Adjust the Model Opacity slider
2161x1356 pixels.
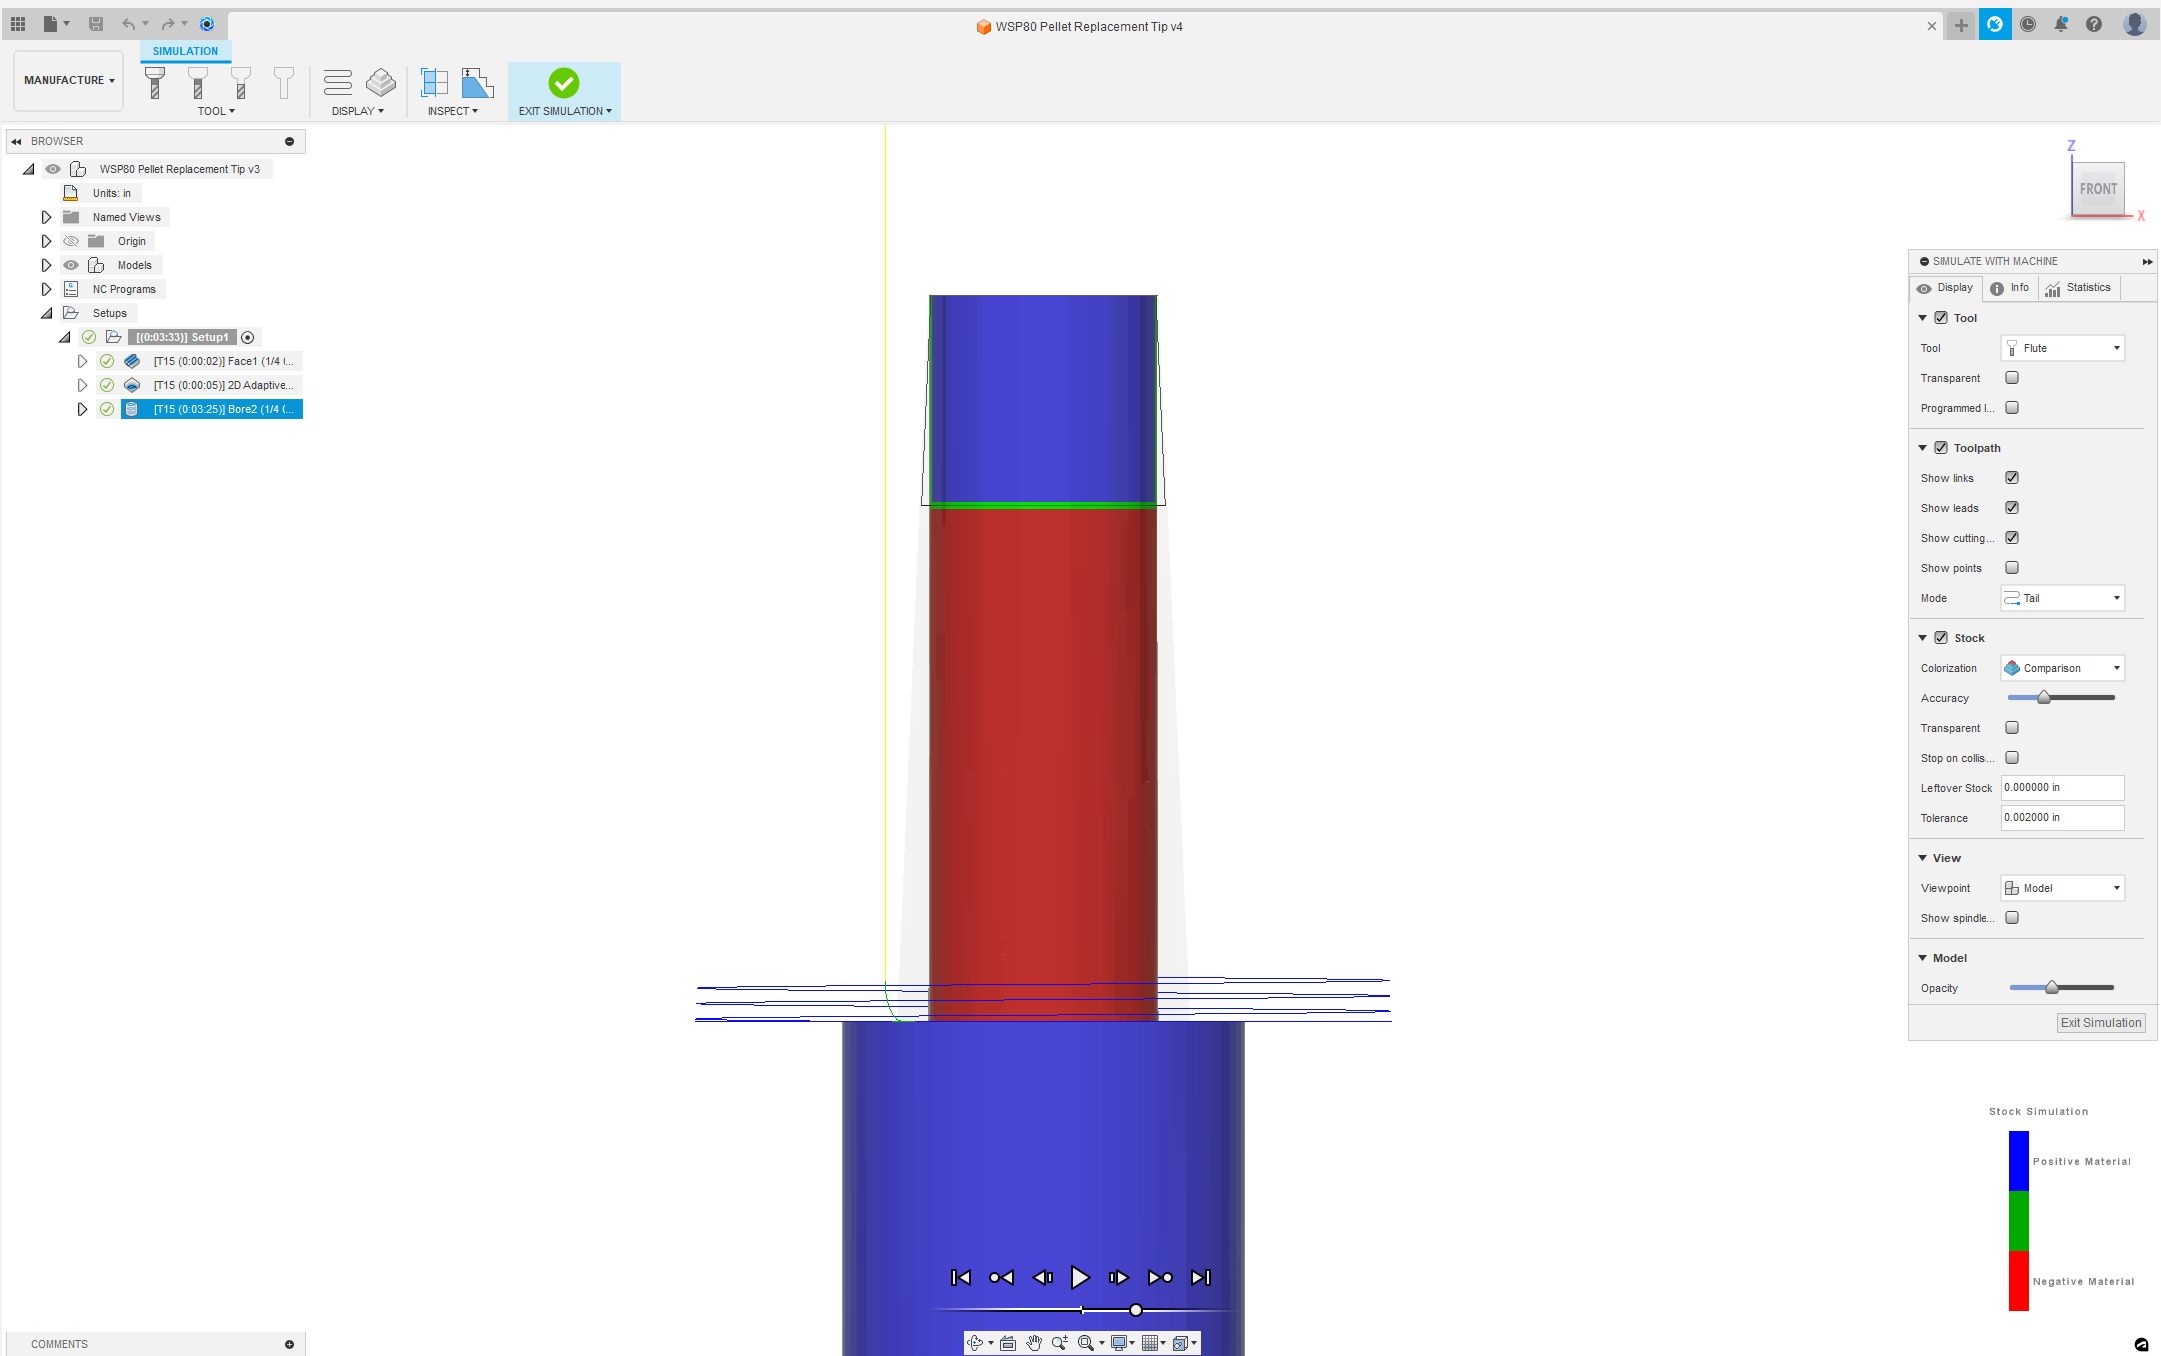(x=2052, y=988)
